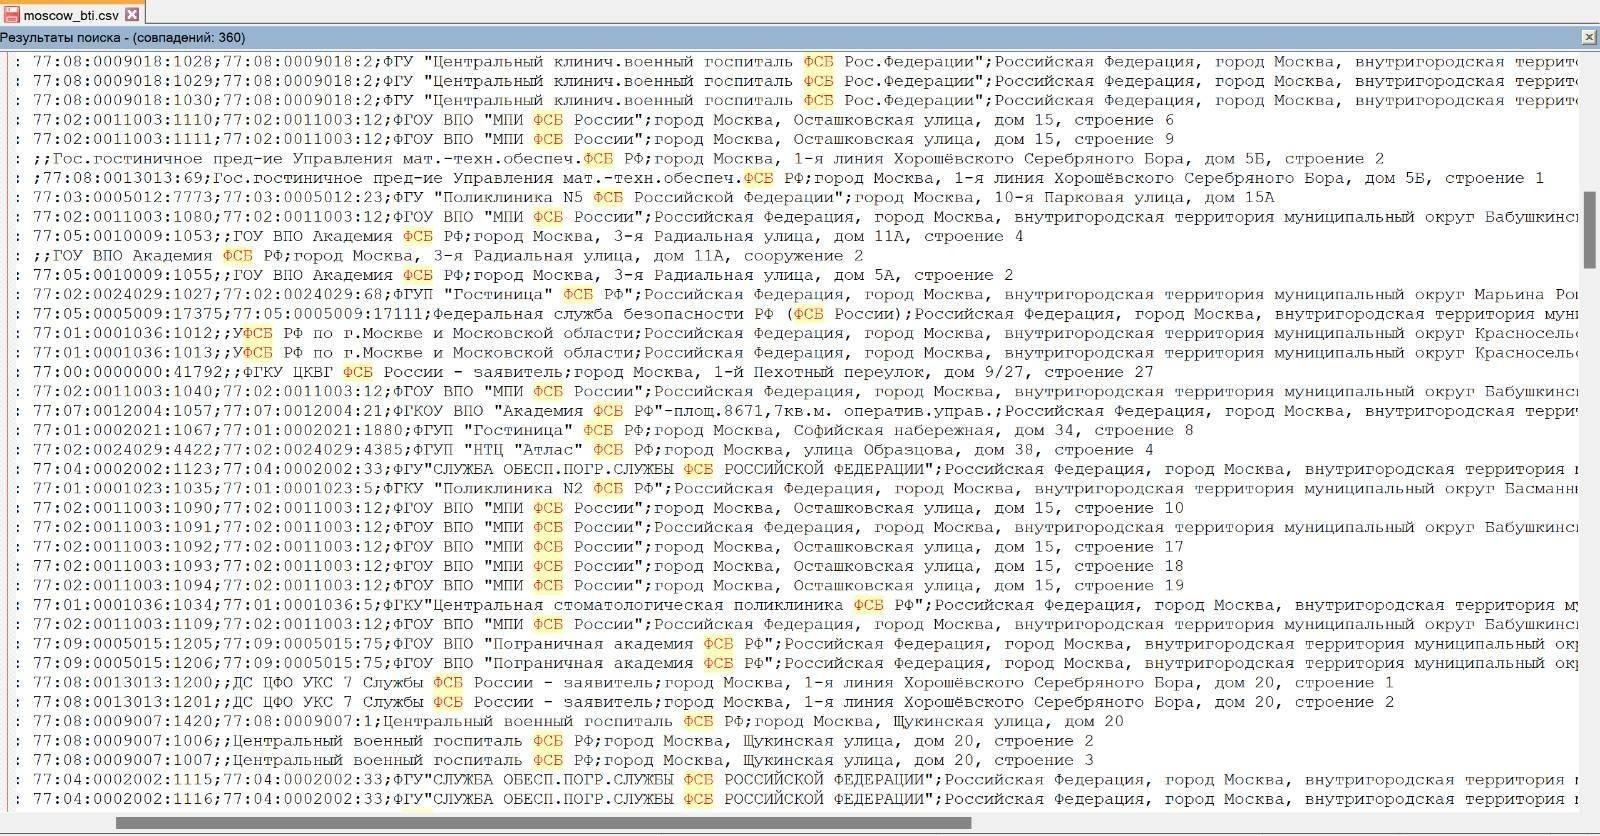Pick result row "77:01:0001036:1013"

tap(796, 353)
